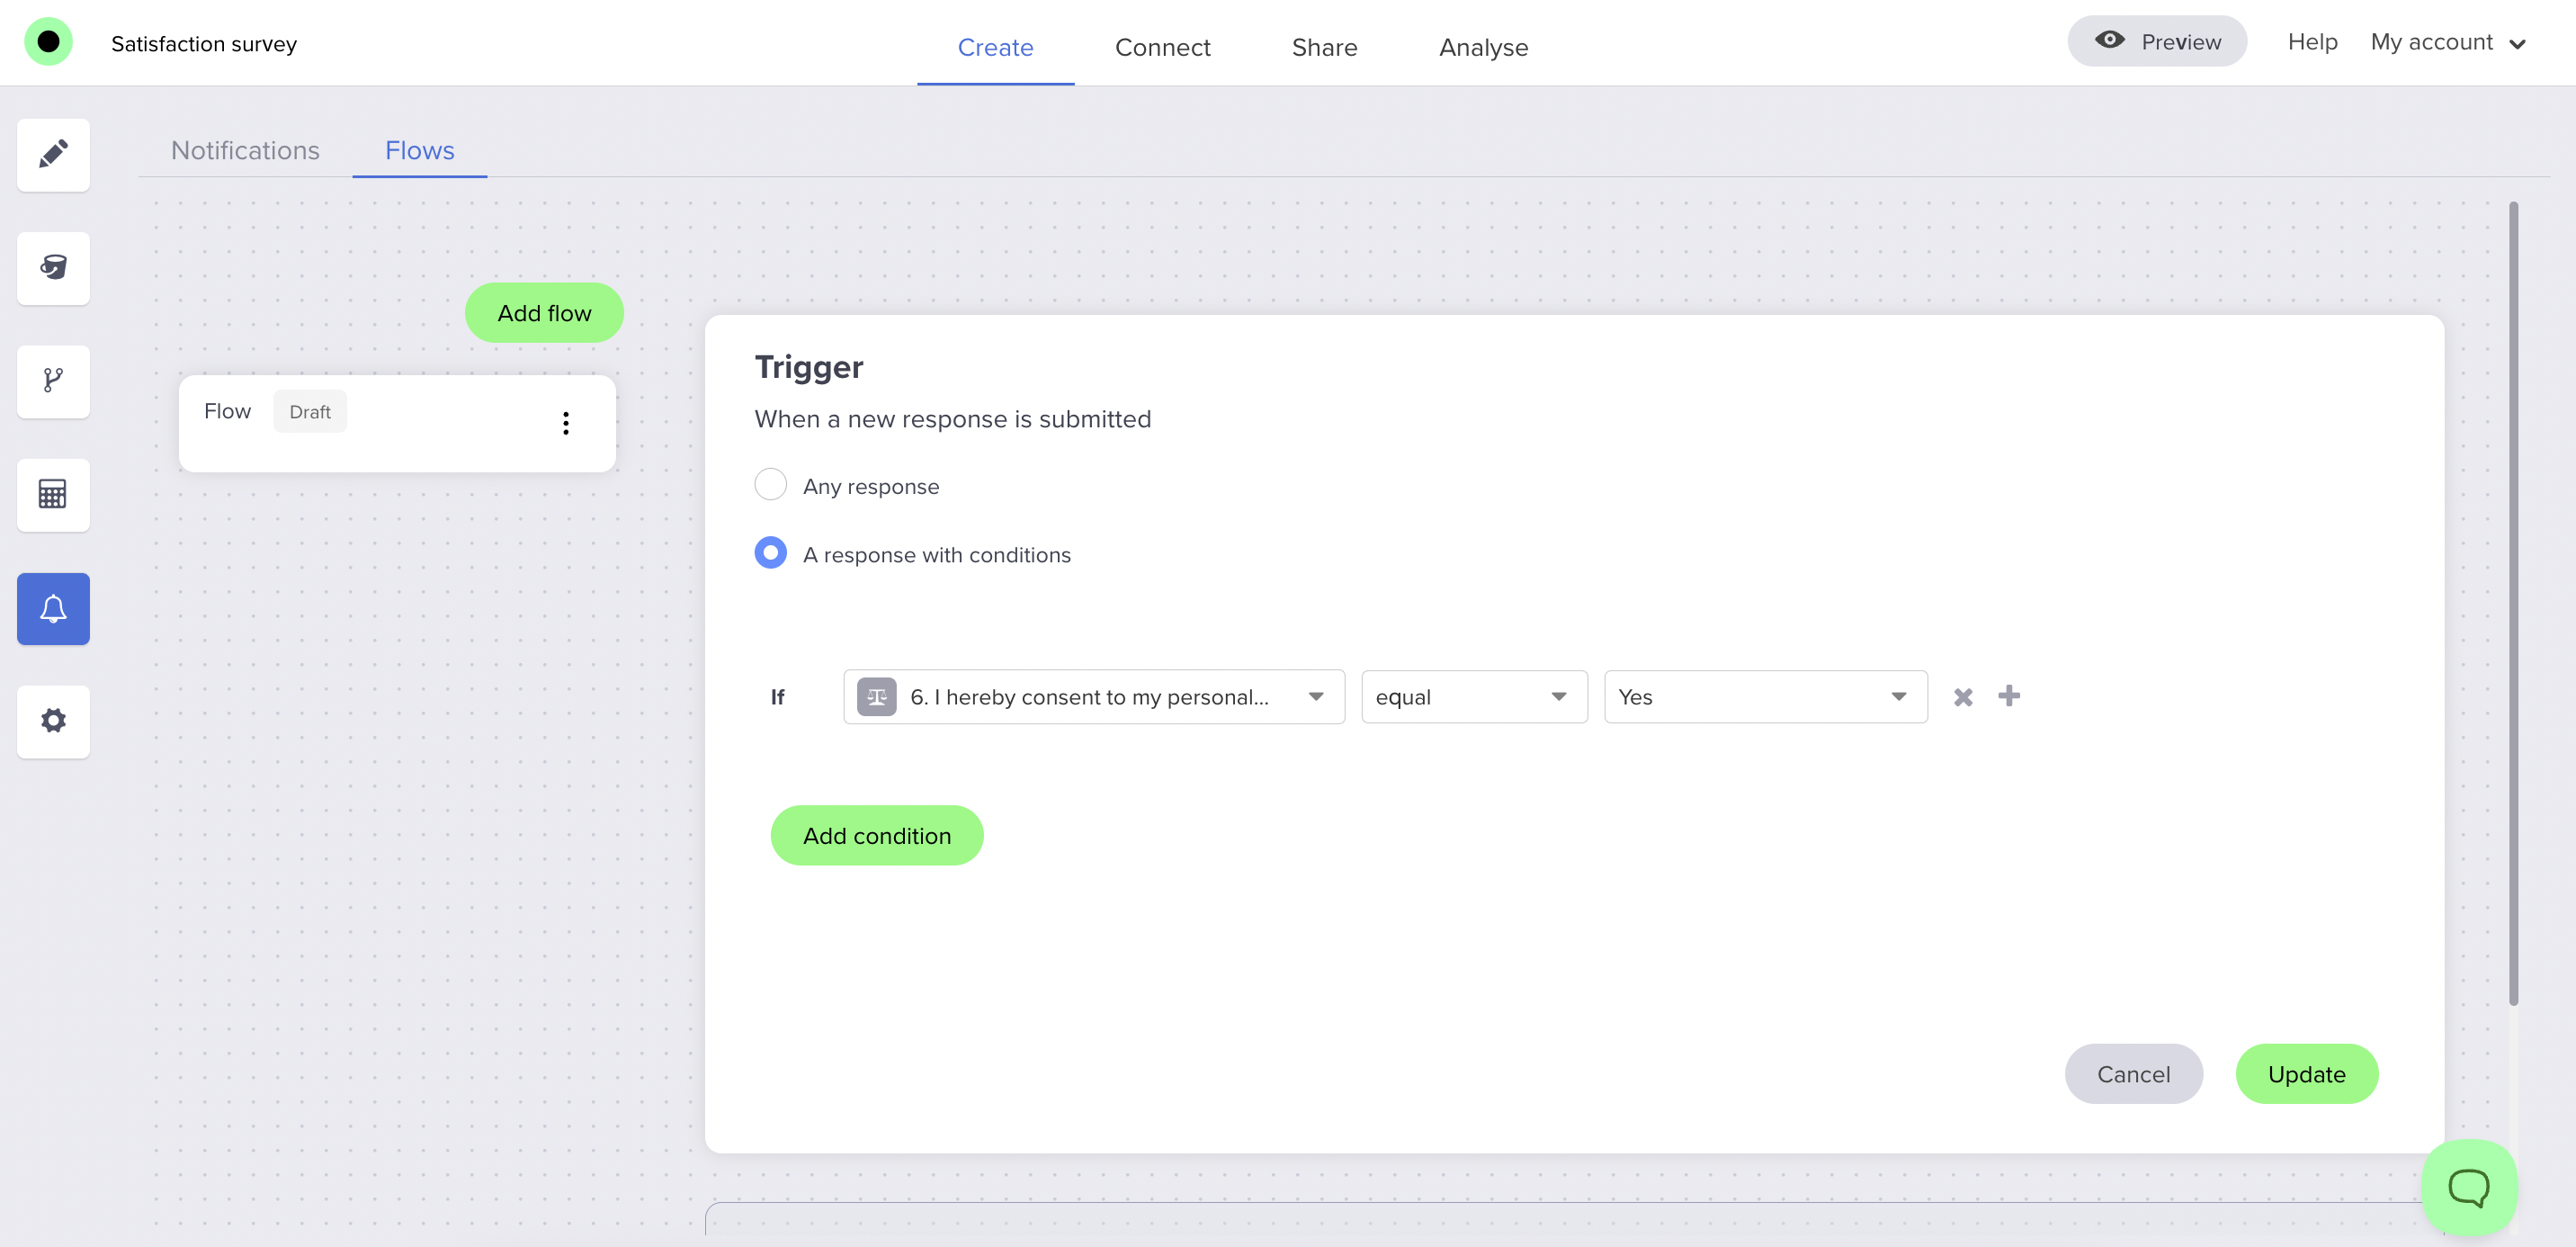Open the Notifications sub-tab
Image resolution: width=2576 pixels, height=1247 pixels.
[x=245, y=150]
